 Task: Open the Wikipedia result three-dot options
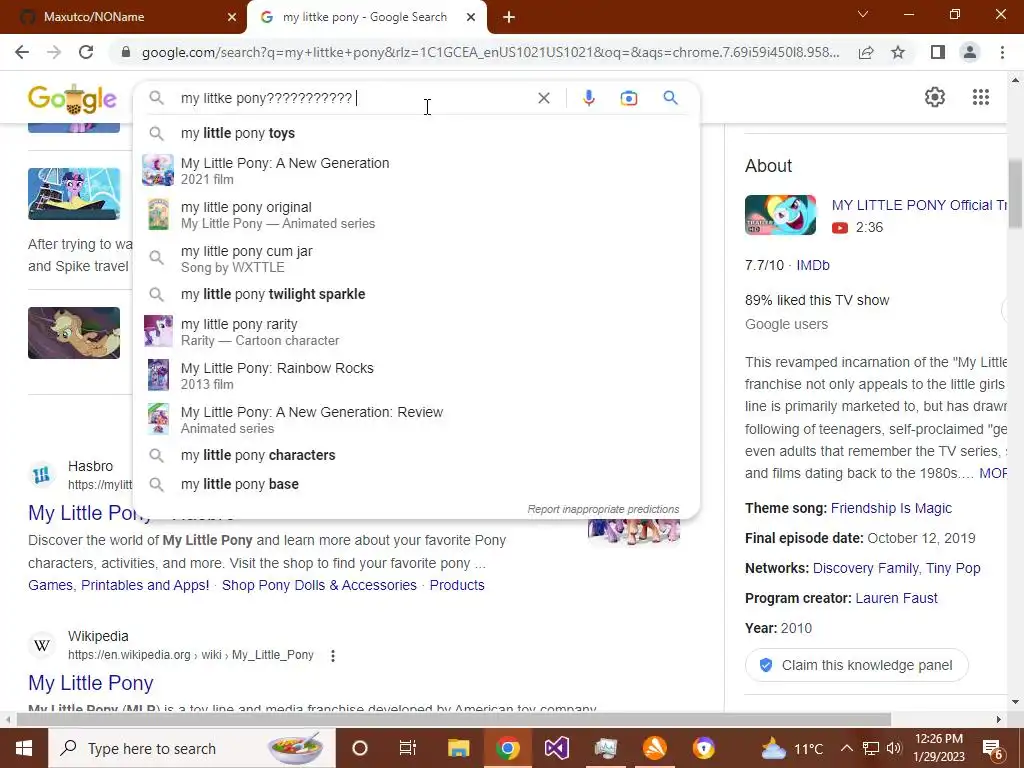click(332, 655)
